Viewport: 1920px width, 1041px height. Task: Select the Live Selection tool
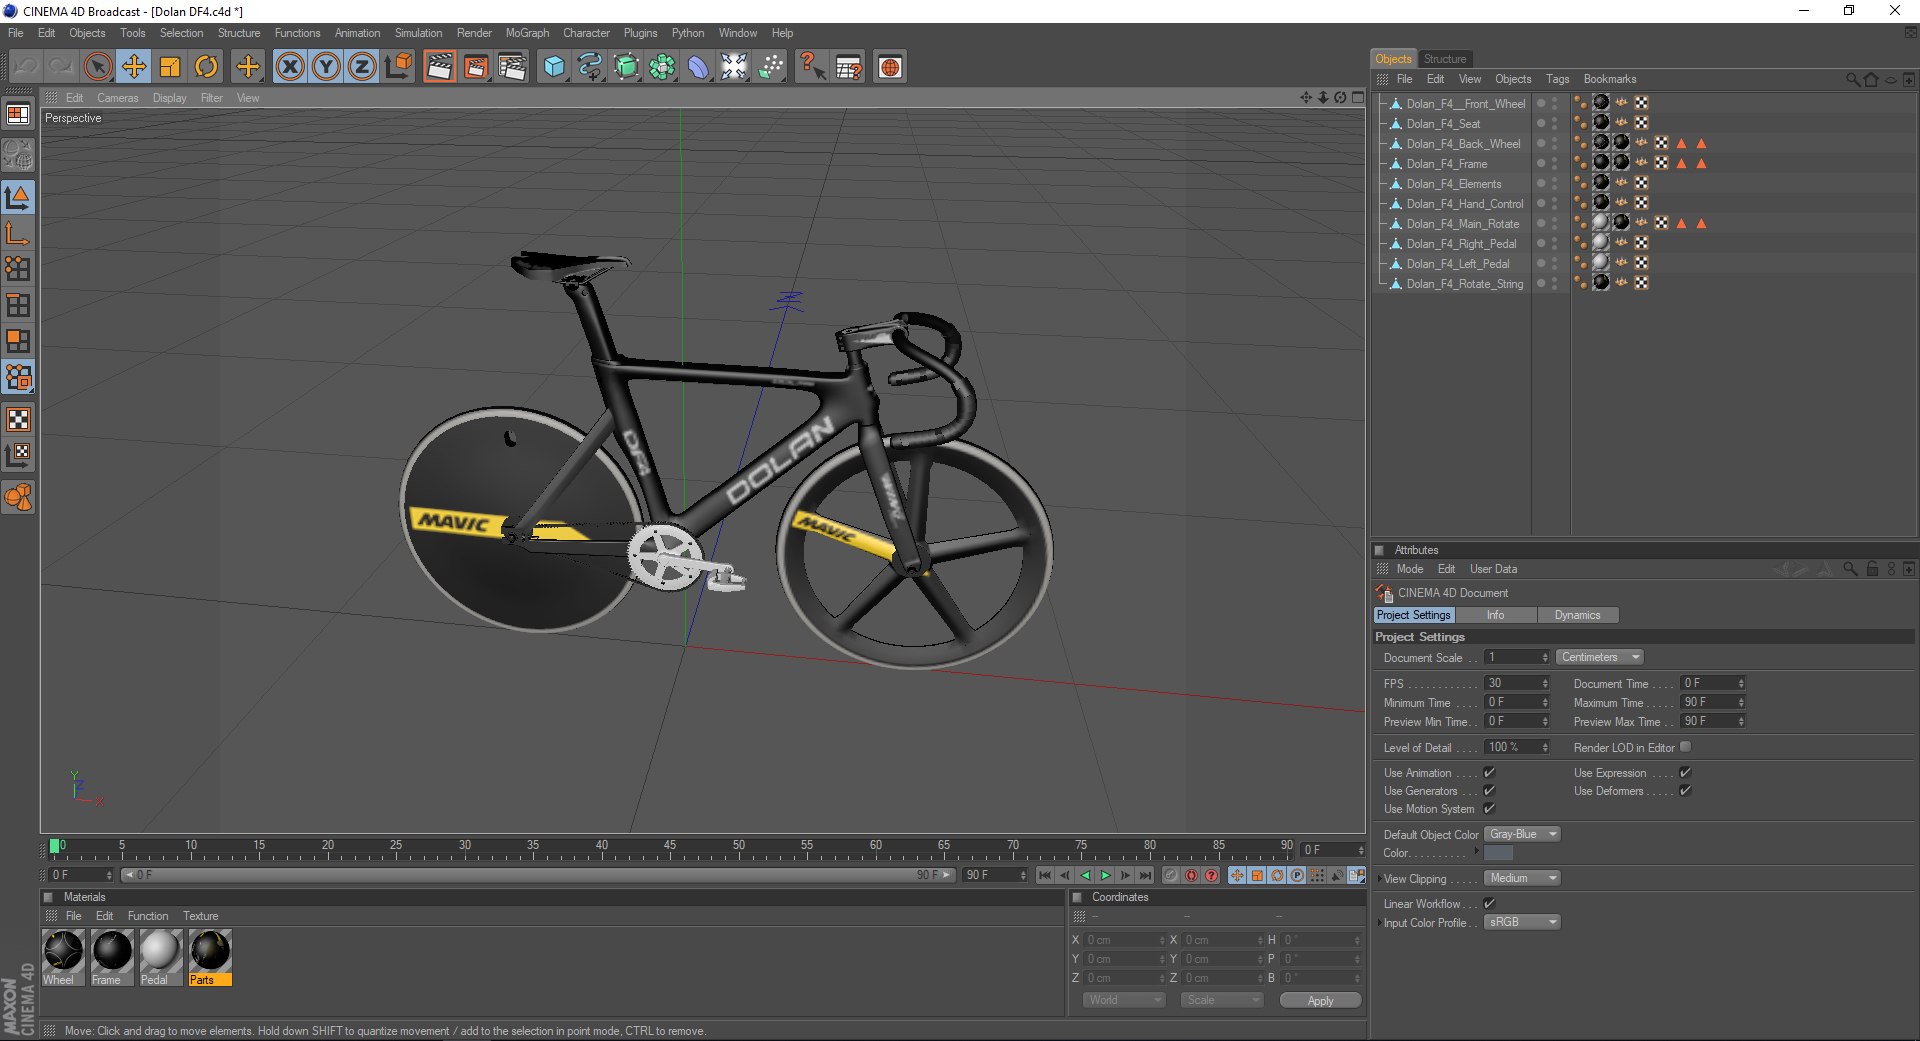point(97,67)
